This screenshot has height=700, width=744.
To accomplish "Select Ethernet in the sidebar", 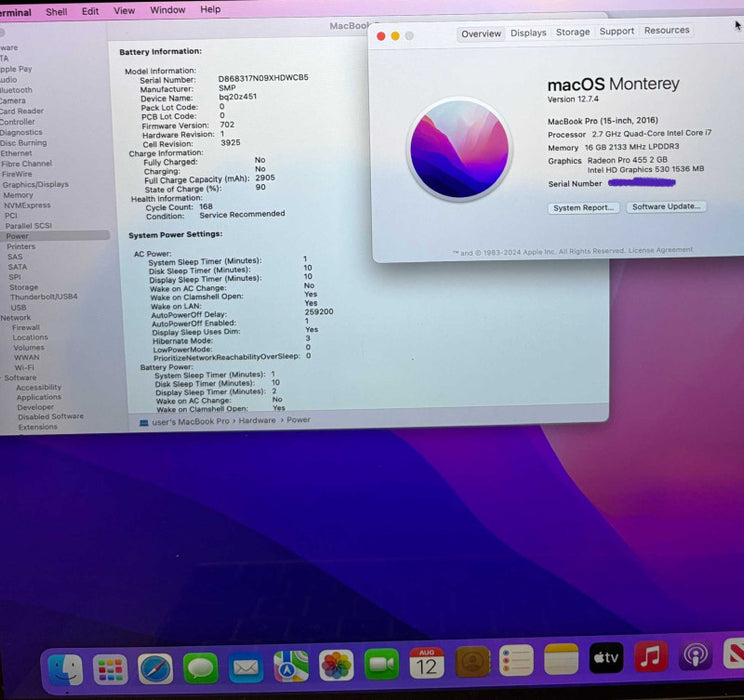I will click(x=16, y=153).
